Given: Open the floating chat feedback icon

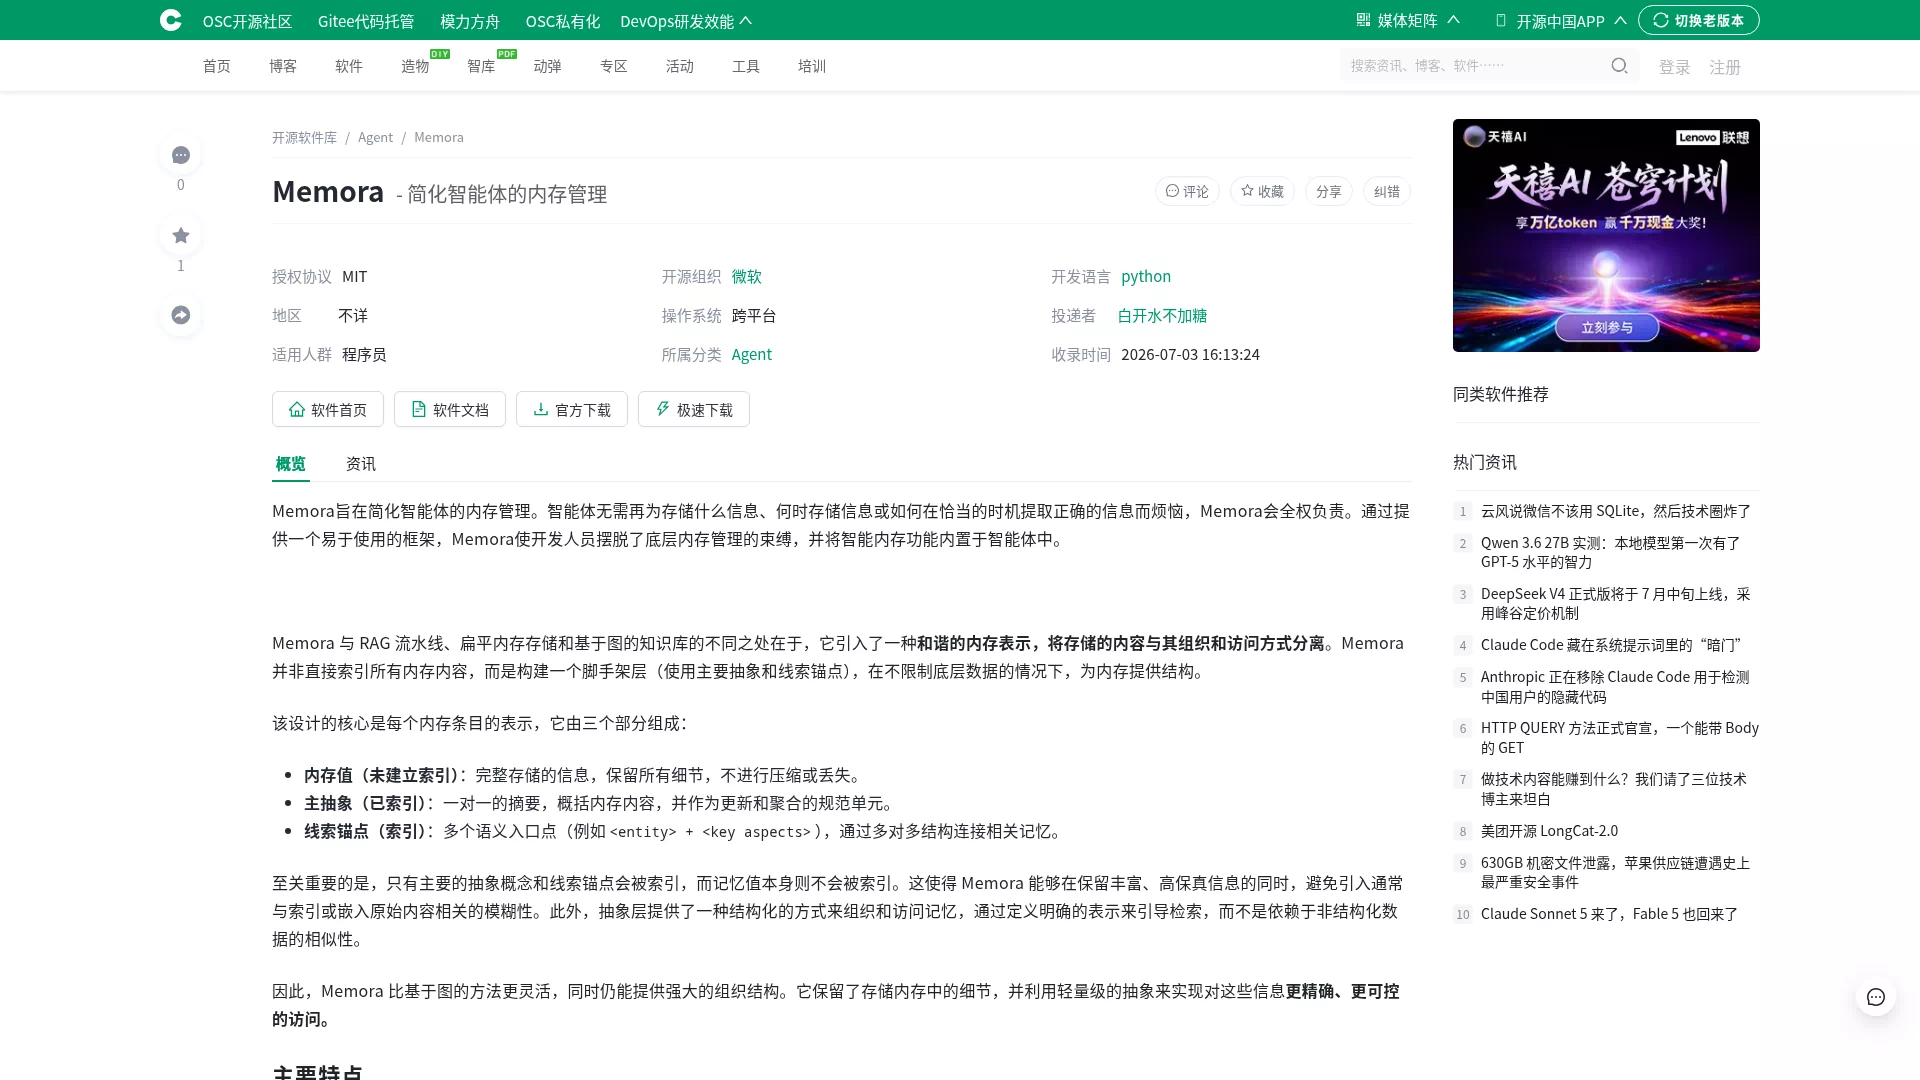Looking at the screenshot, I should pos(1876,996).
